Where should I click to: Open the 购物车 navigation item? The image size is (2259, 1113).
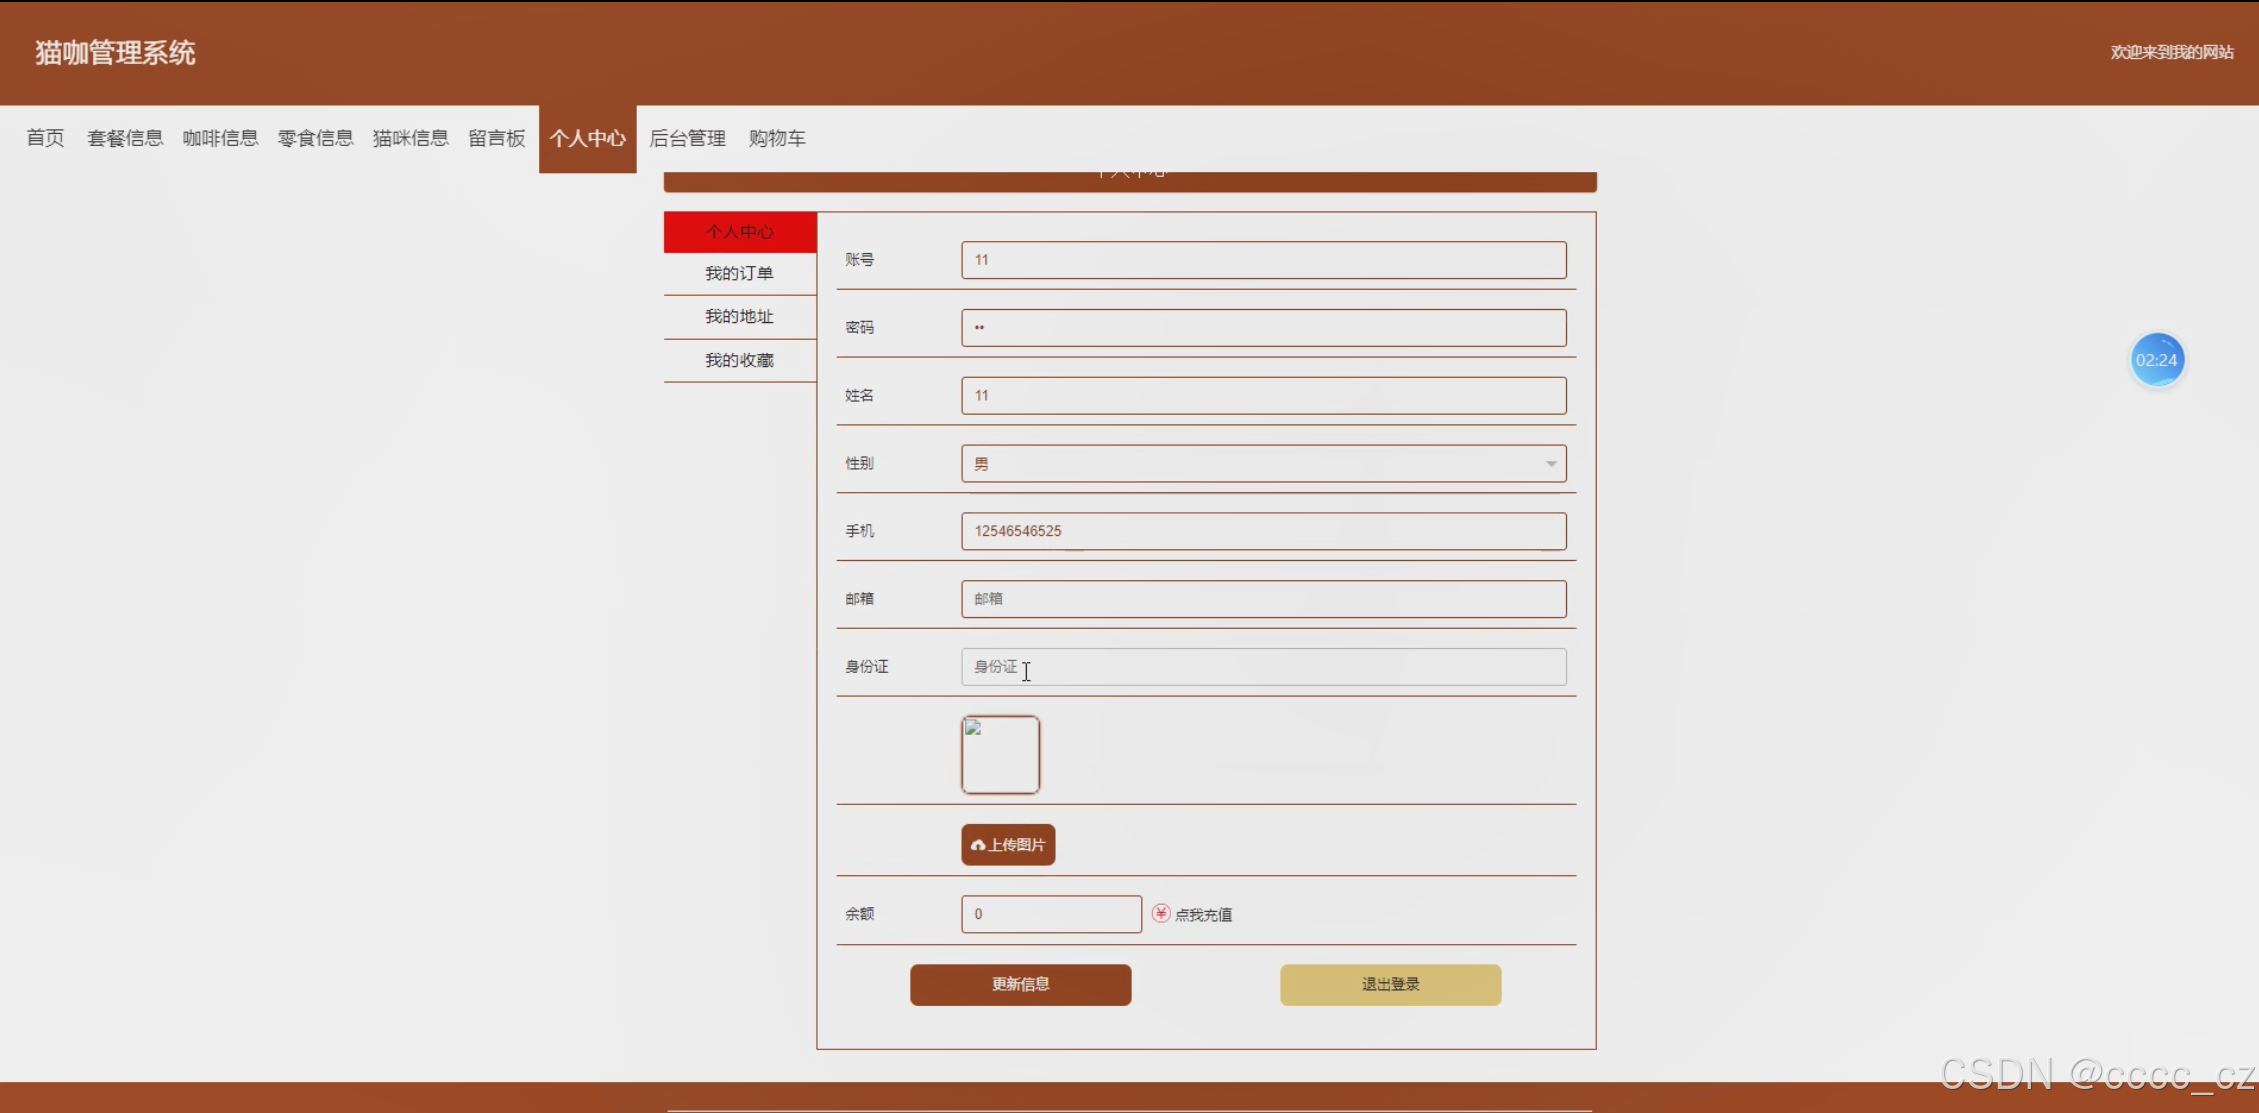[777, 138]
